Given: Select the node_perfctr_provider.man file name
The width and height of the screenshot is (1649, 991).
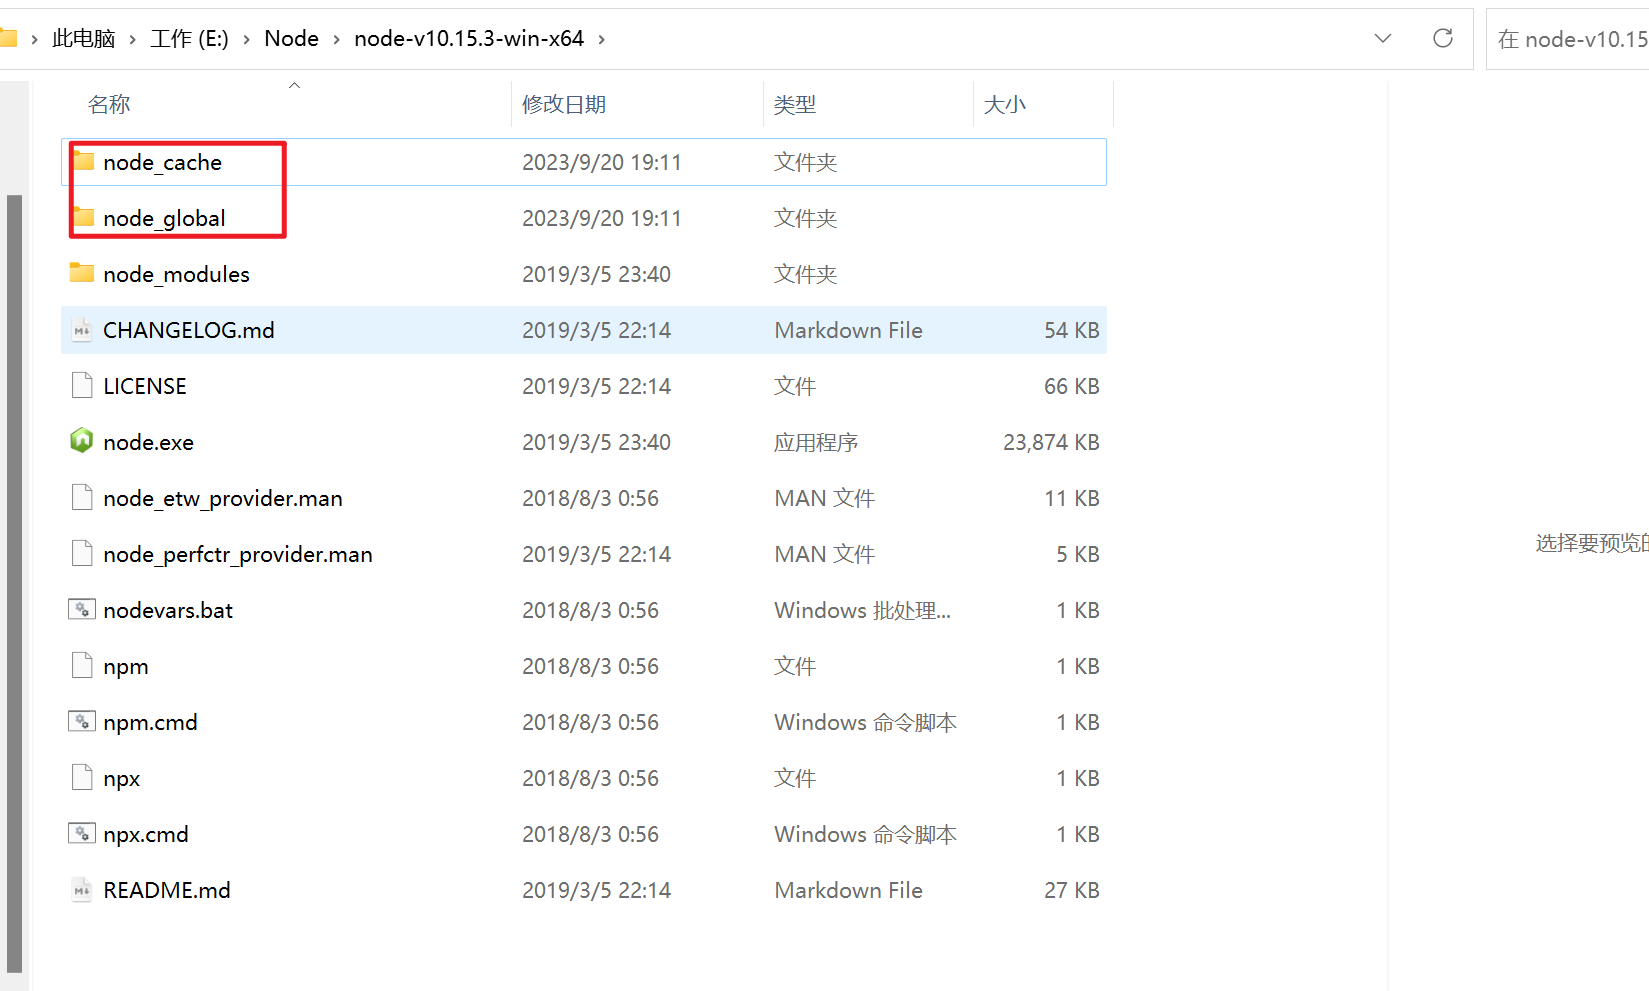Looking at the screenshot, I should point(238,554).
